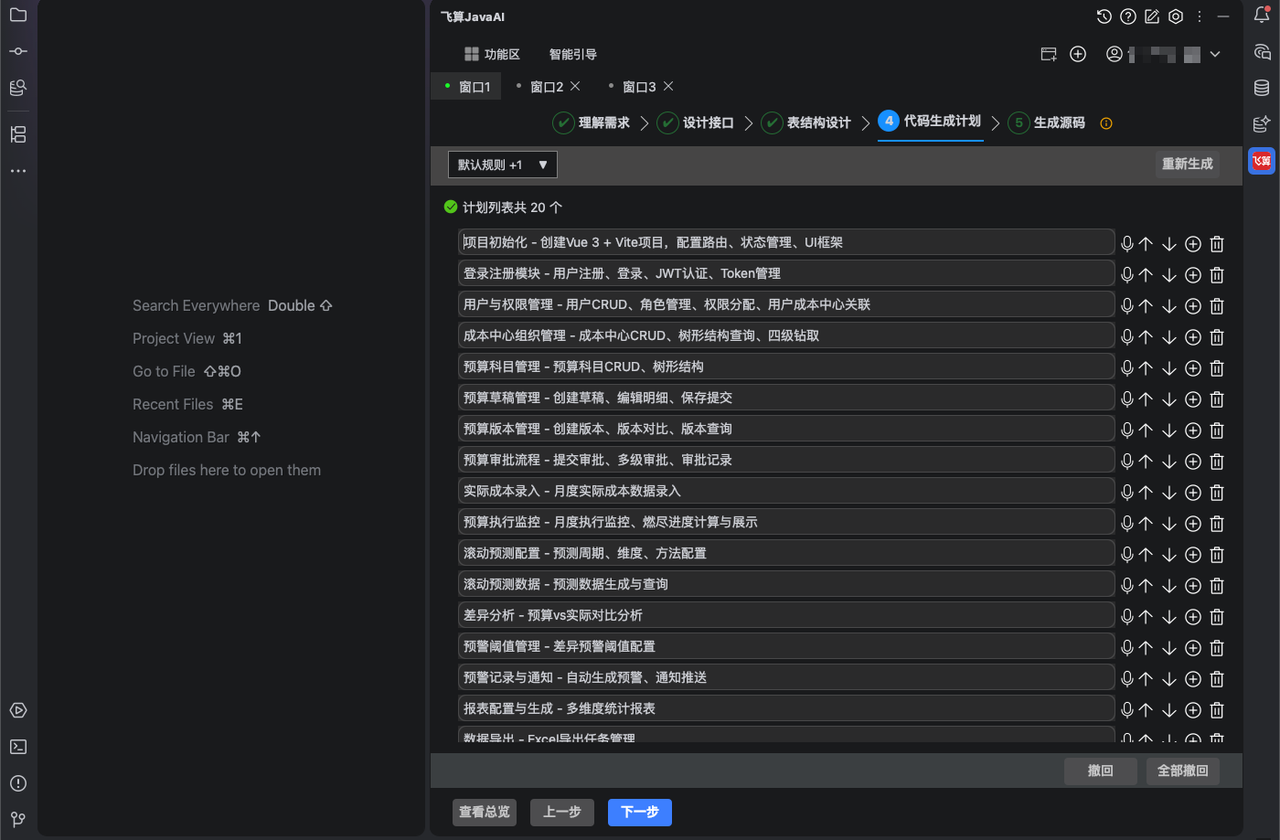1280x840 pixels.
Task: Open the Structure tool window
Action: pos(18,135)
